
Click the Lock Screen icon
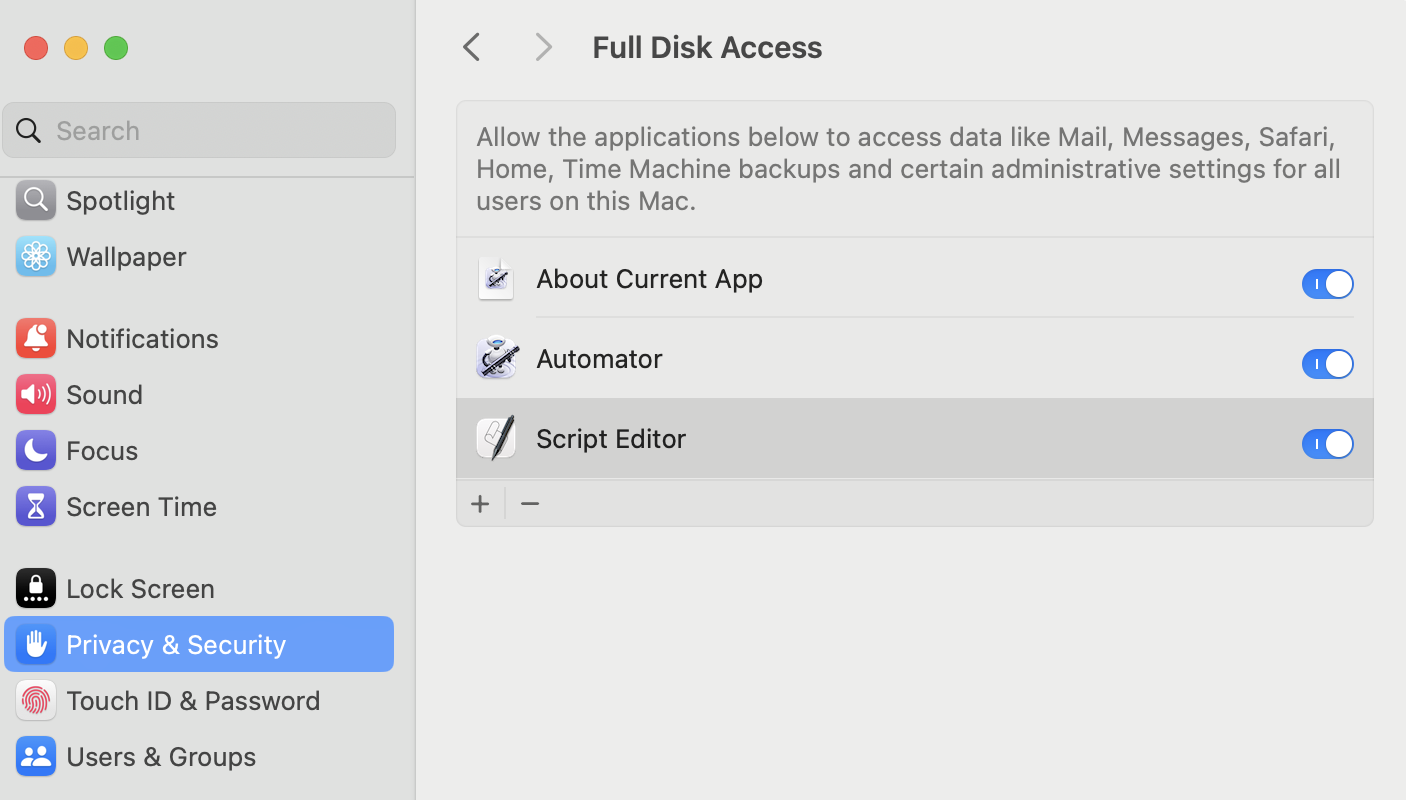[x=36, y=588]
